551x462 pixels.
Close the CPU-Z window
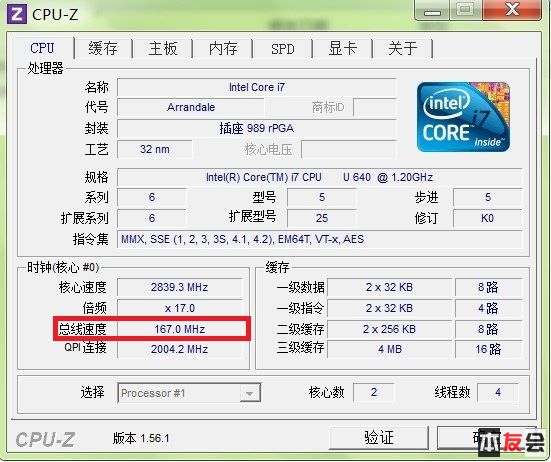[x=512, y=10]
